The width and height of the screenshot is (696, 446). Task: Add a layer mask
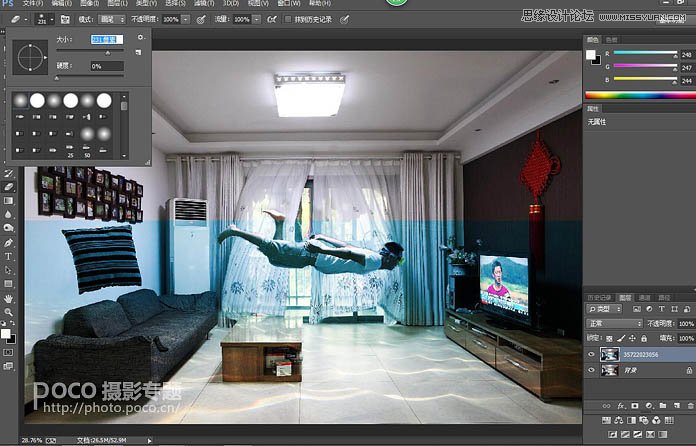(635, 406)
